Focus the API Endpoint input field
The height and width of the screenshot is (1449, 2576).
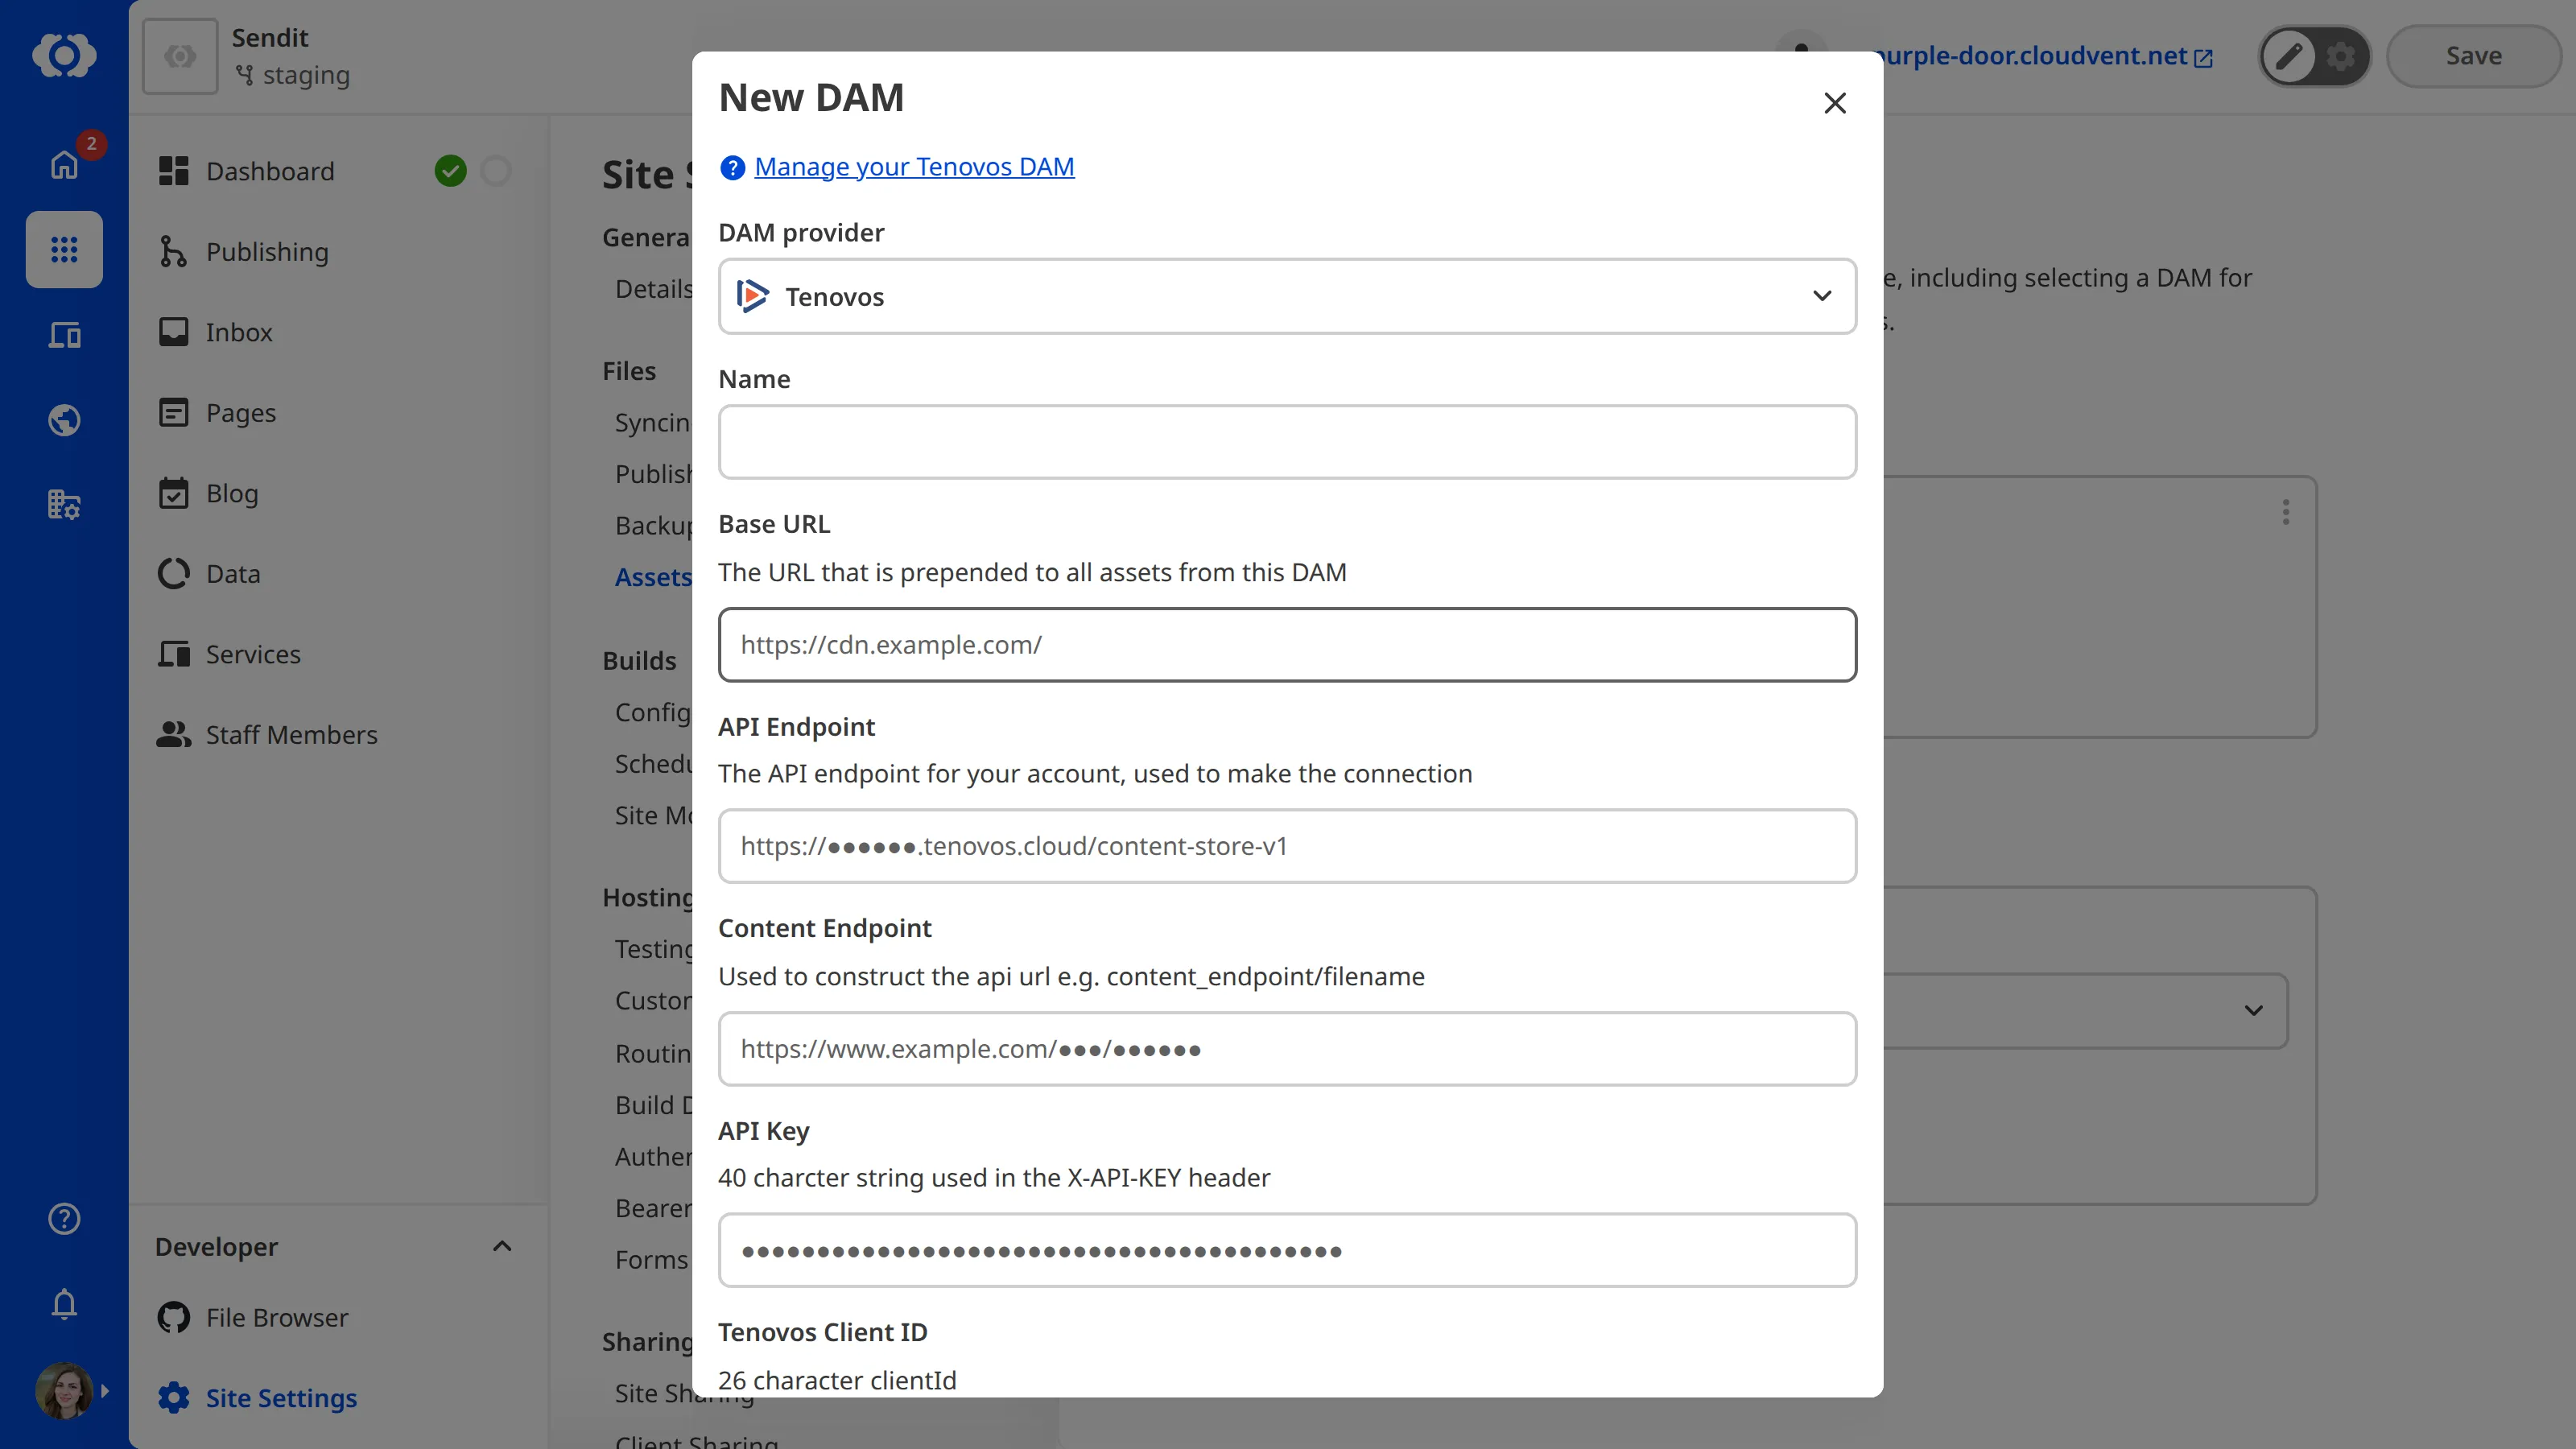(1287, 846)
